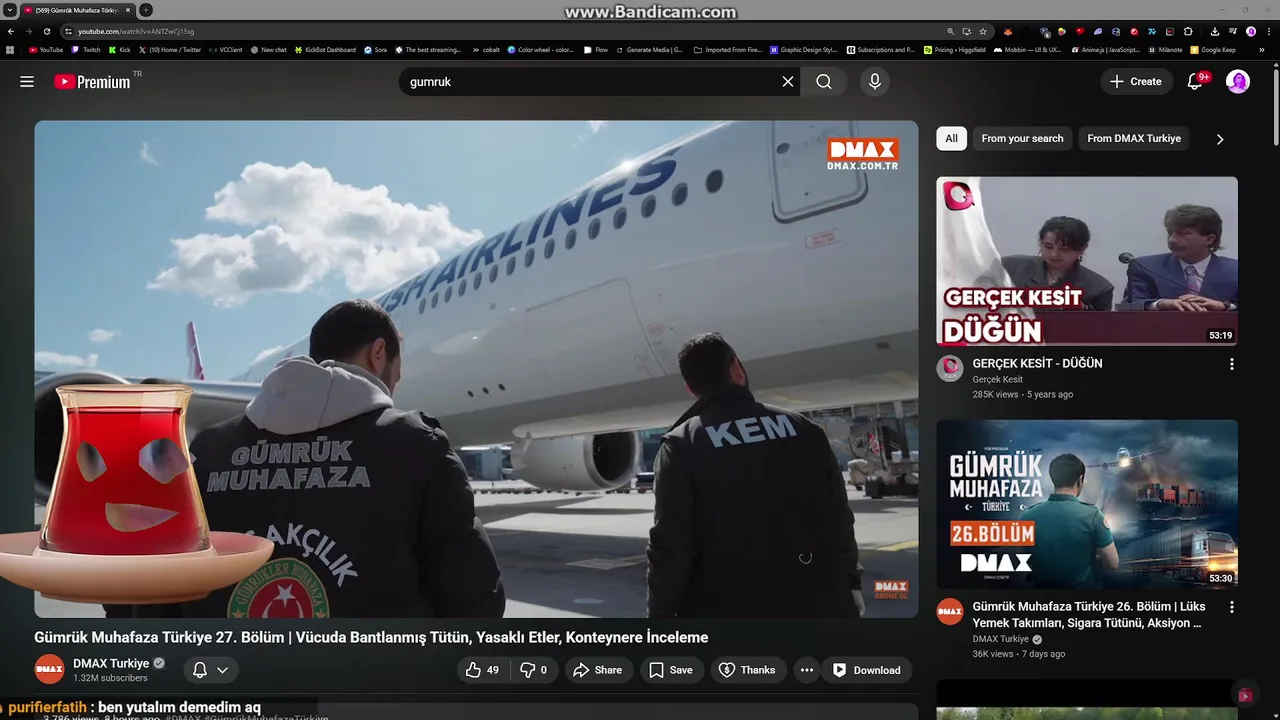This screenshot has height=720, width=1280.
Task: Dislike the video with thumbs down
Action: coord(534,670)
